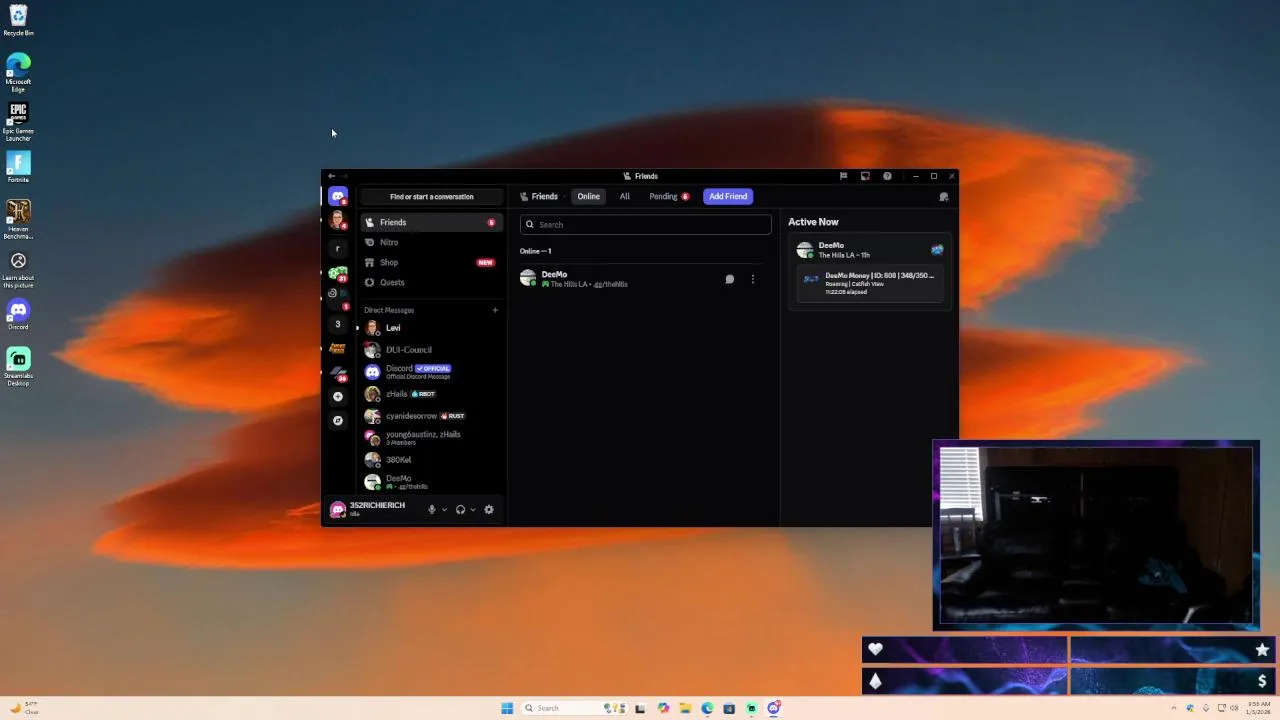Show hidden system tray icons chevron
The width and height of the screenshot is (1280, 720).
[1176, 708]
